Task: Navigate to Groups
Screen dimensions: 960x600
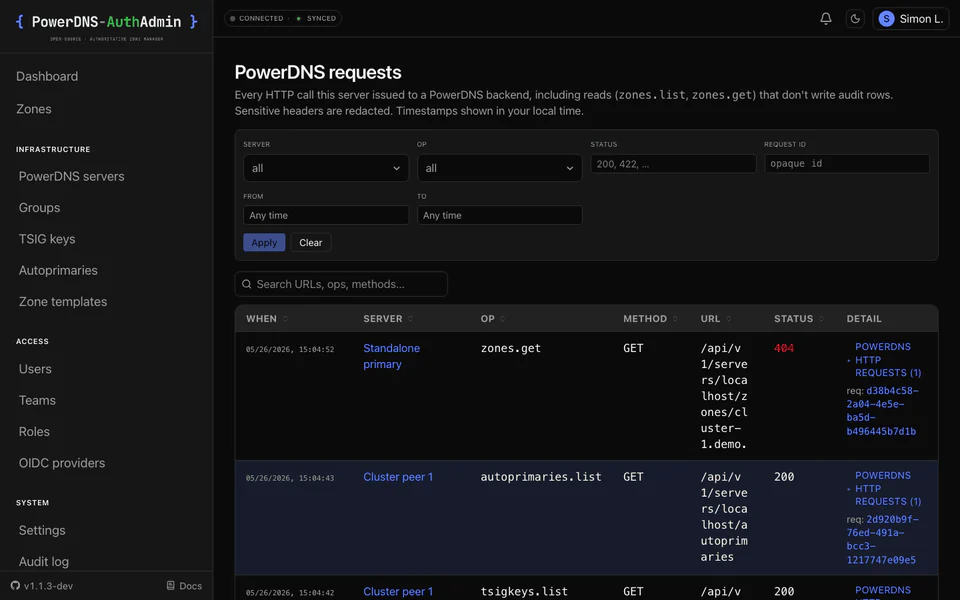Action: 39,208
